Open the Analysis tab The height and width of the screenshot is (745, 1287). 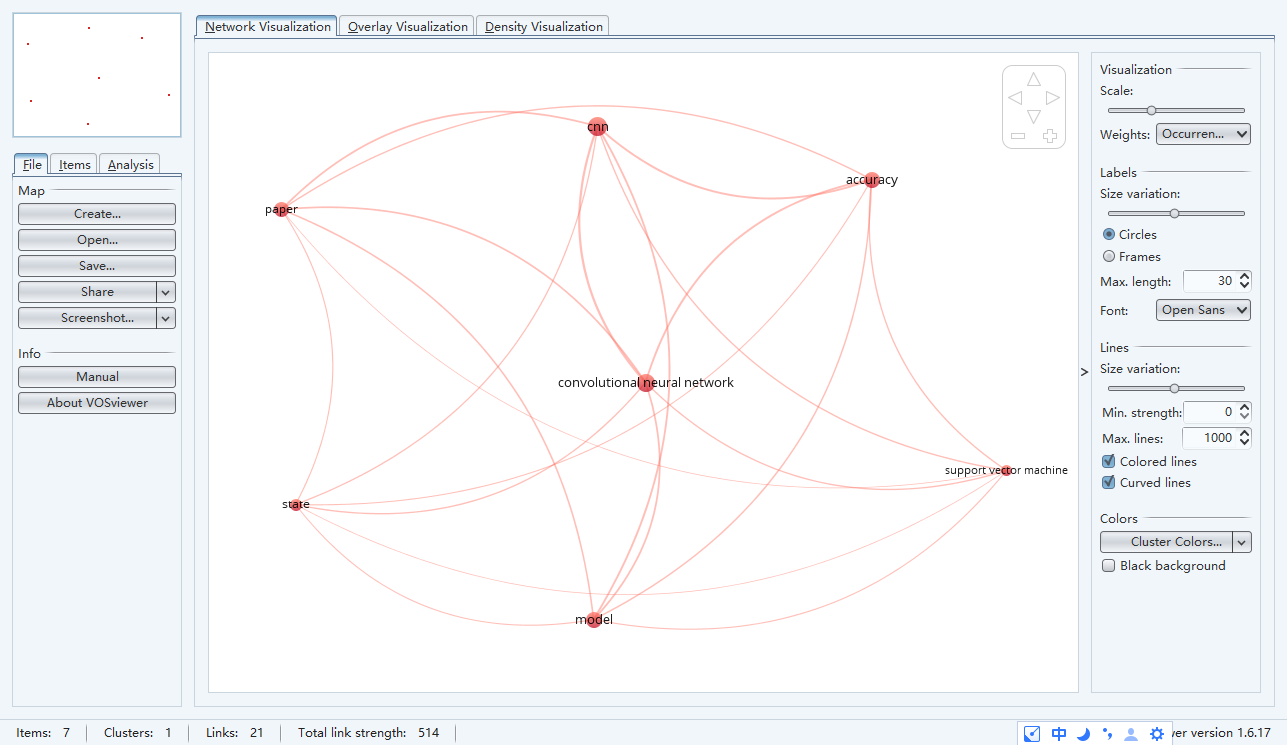pyautogui.click(x=130, y=165)
